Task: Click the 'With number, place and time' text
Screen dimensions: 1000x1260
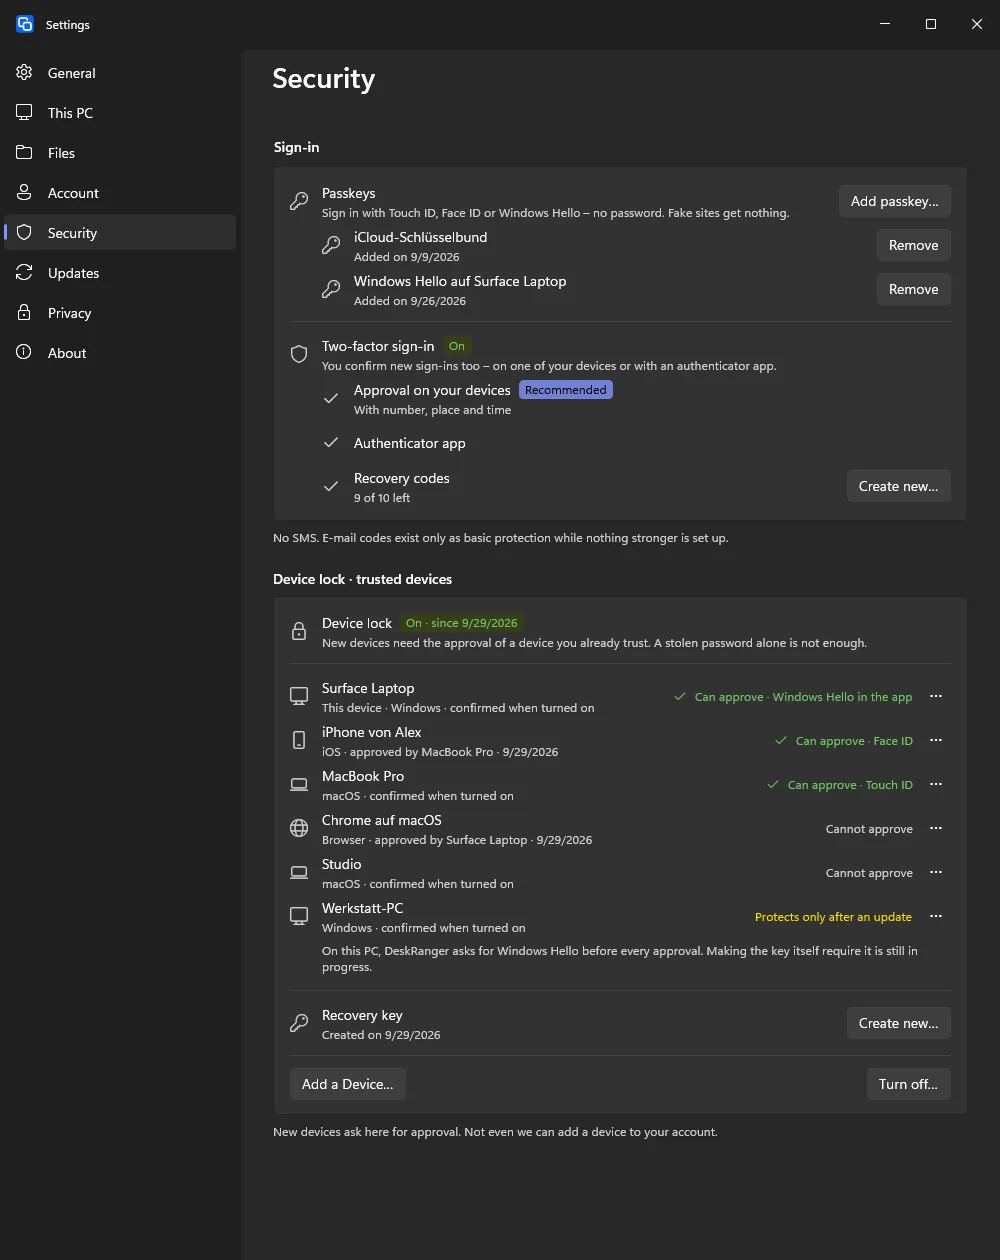Action: coord(432,410)
